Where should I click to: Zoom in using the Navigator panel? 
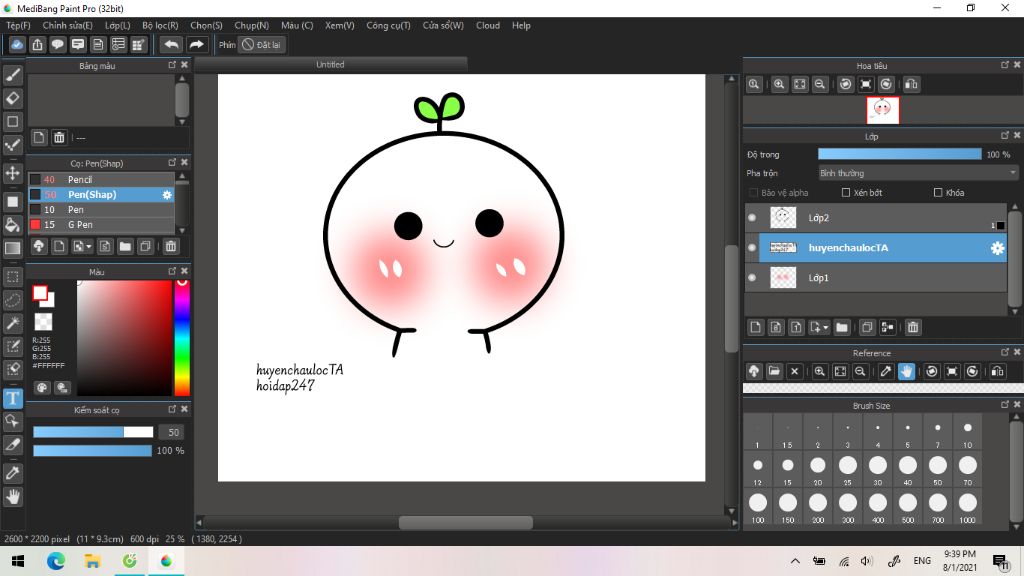pos(779,84)
